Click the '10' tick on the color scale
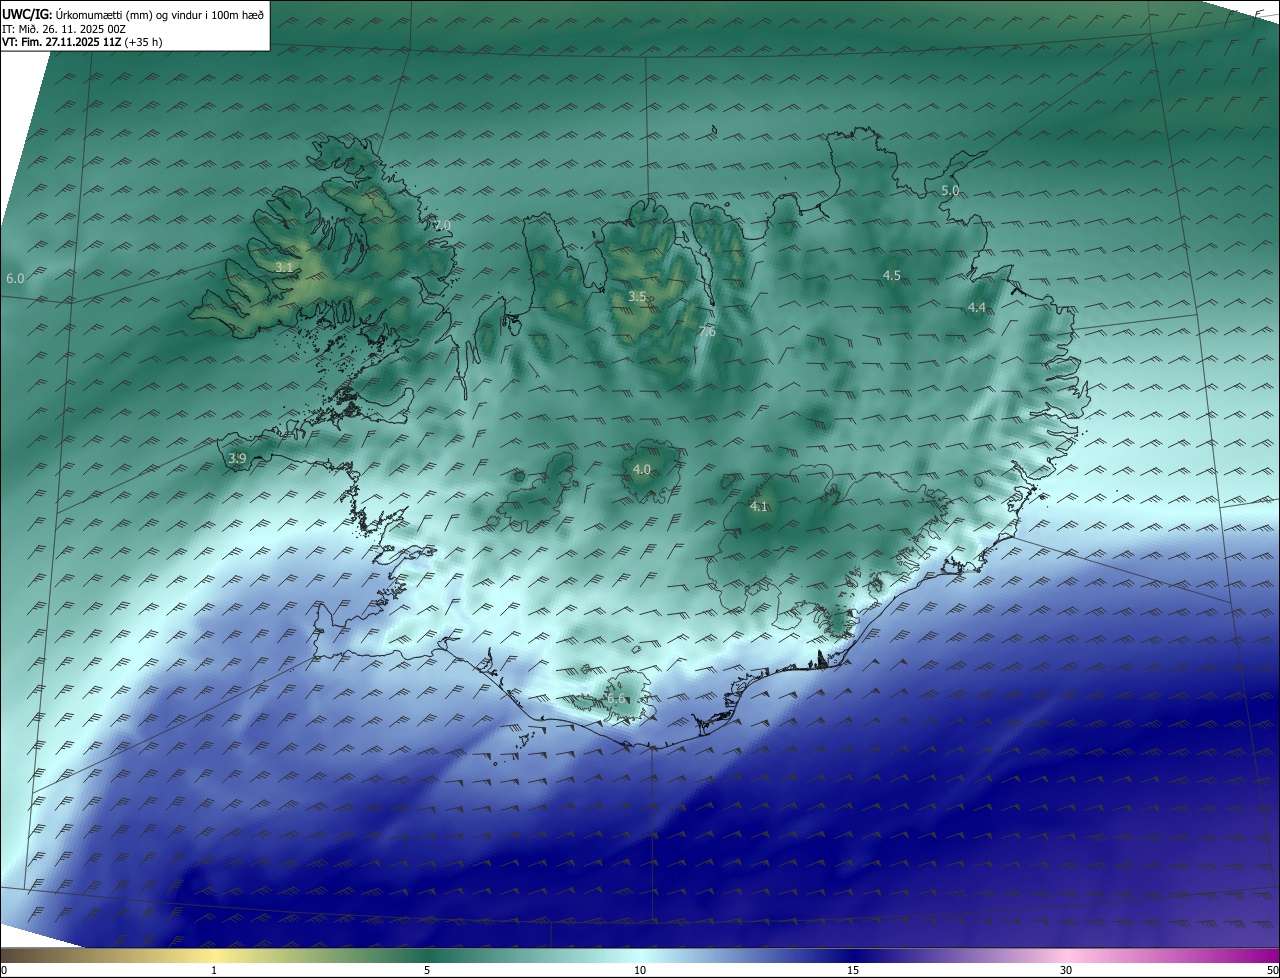This screenshot has height=978, width=1280. (x=640, y=970)
